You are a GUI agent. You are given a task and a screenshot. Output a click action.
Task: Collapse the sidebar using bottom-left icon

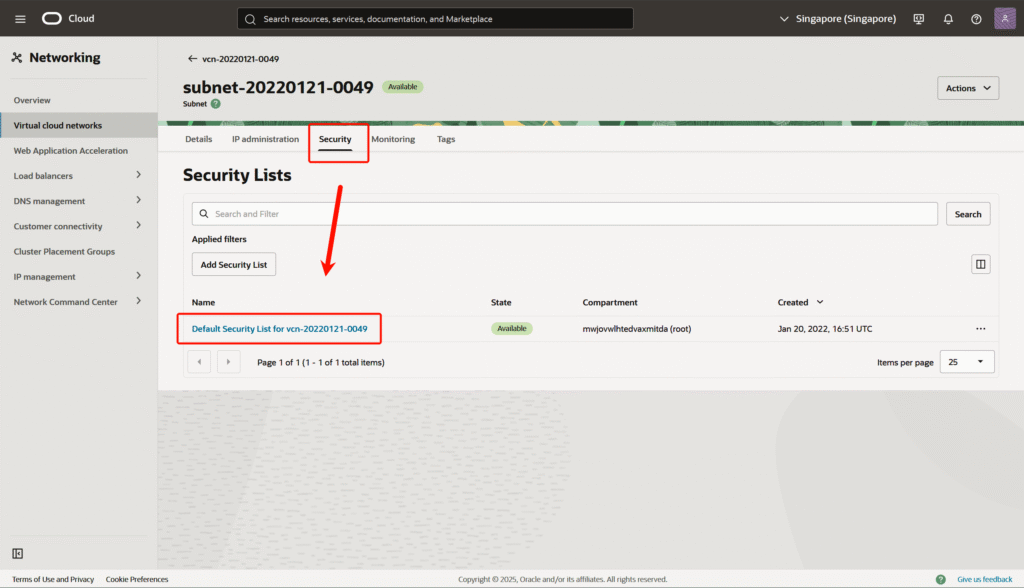(18, 553)
